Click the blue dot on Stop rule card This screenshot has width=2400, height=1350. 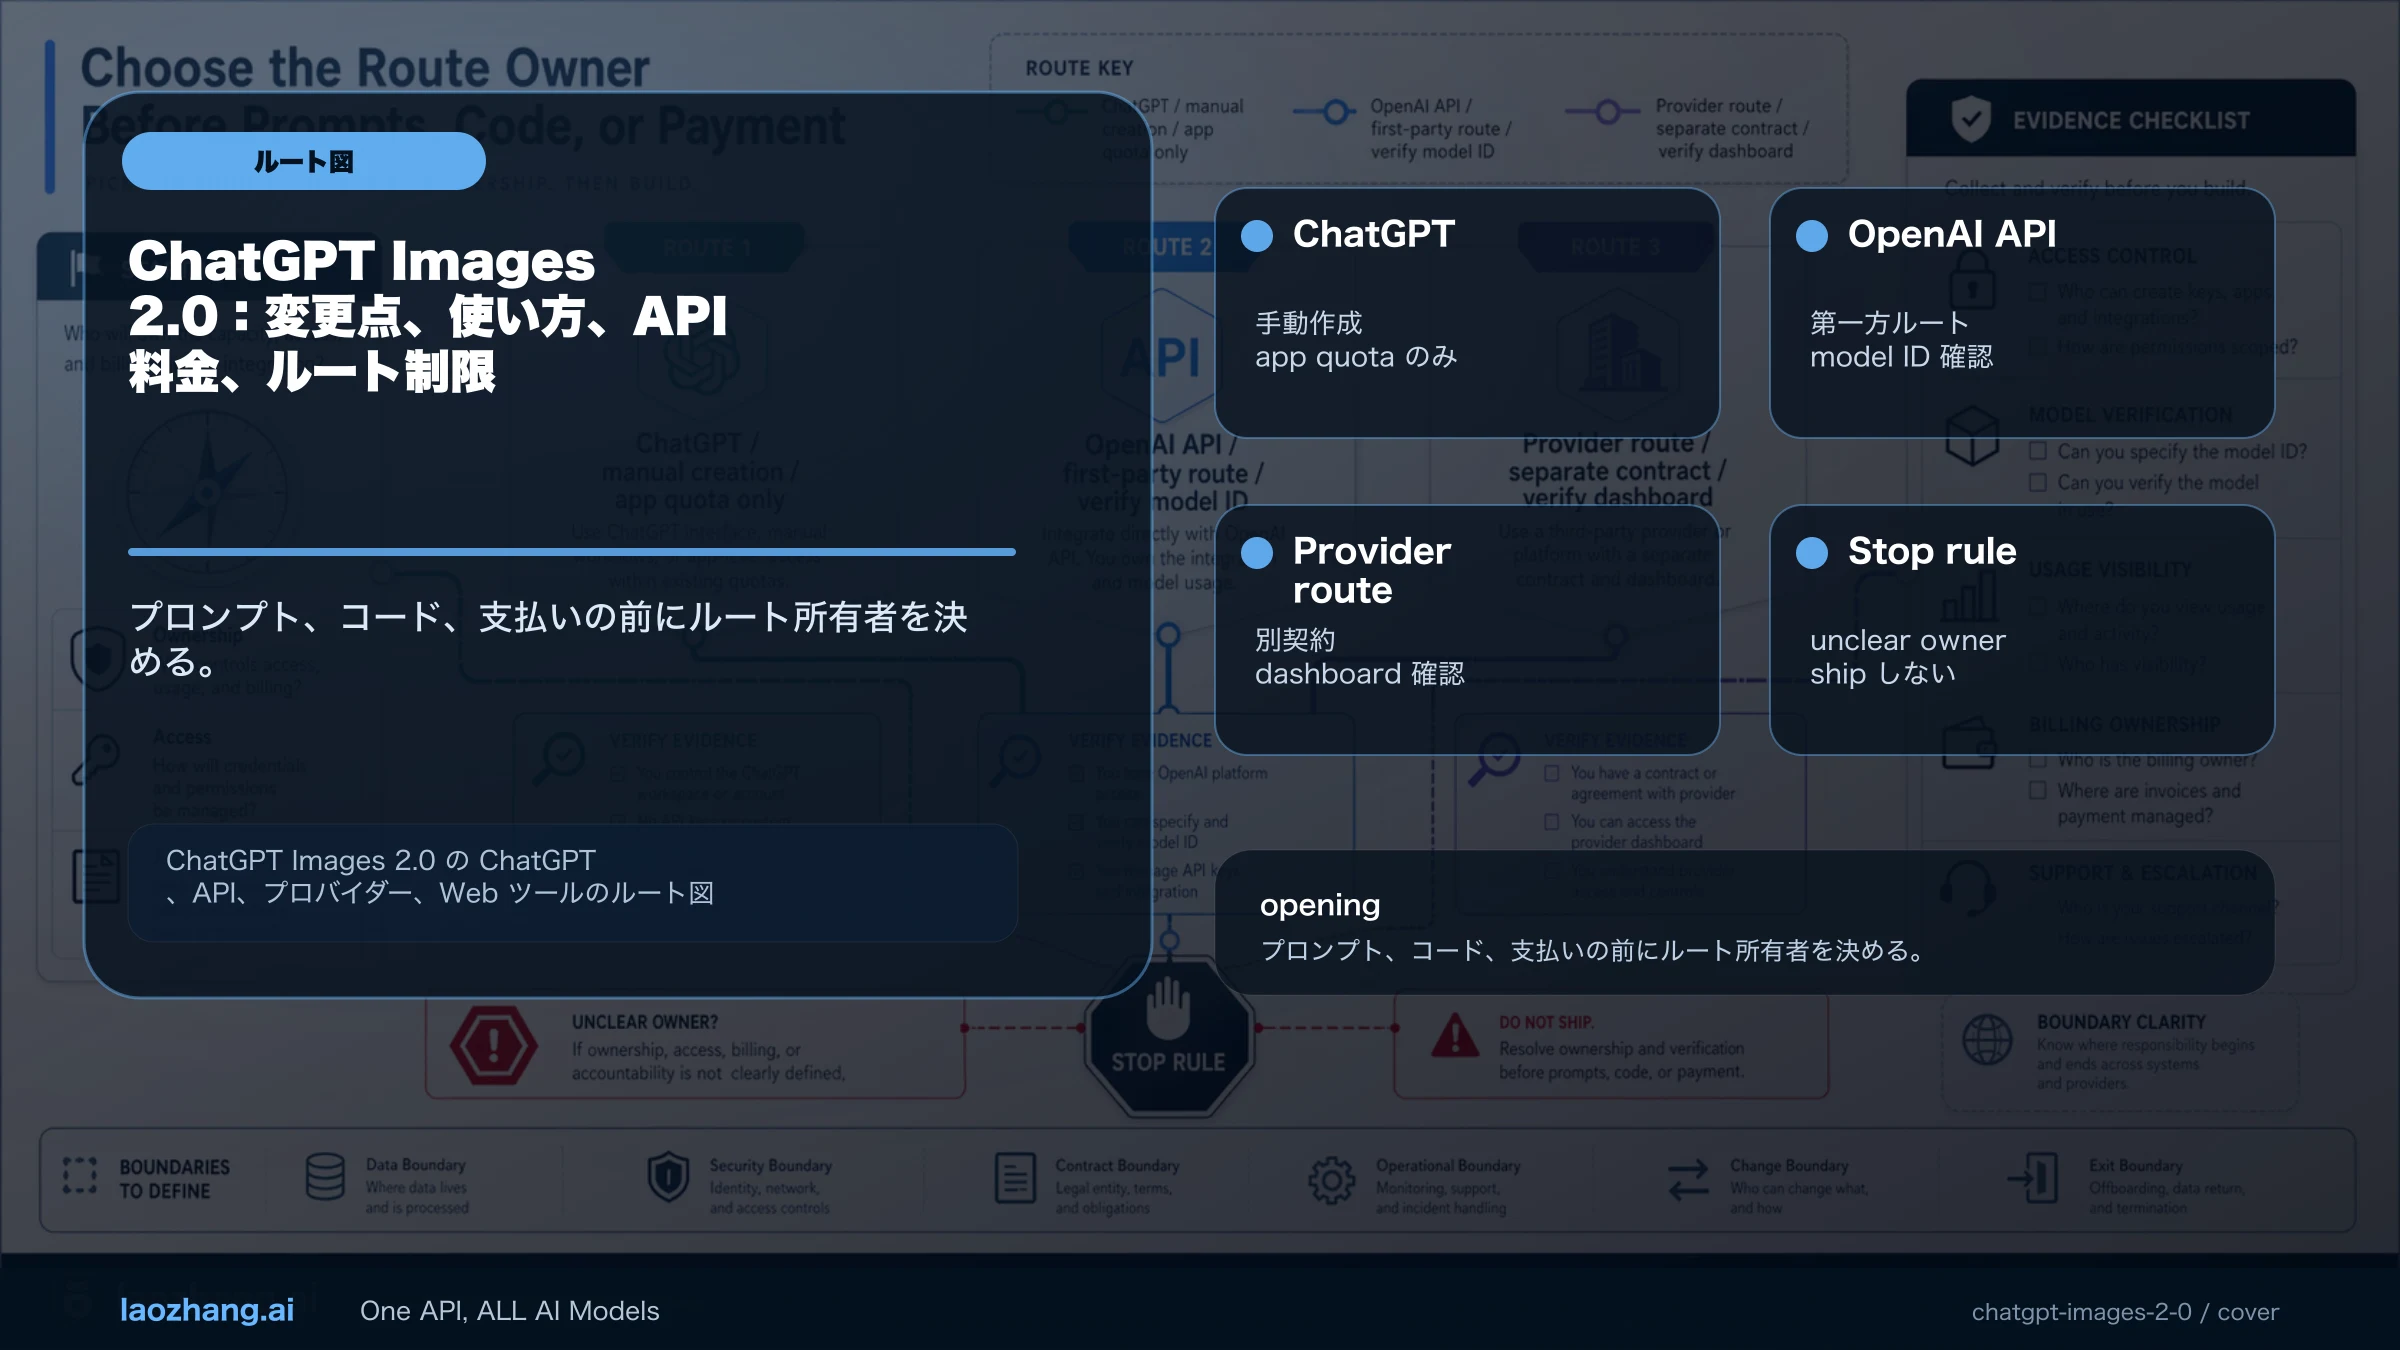pos(1812,552)
